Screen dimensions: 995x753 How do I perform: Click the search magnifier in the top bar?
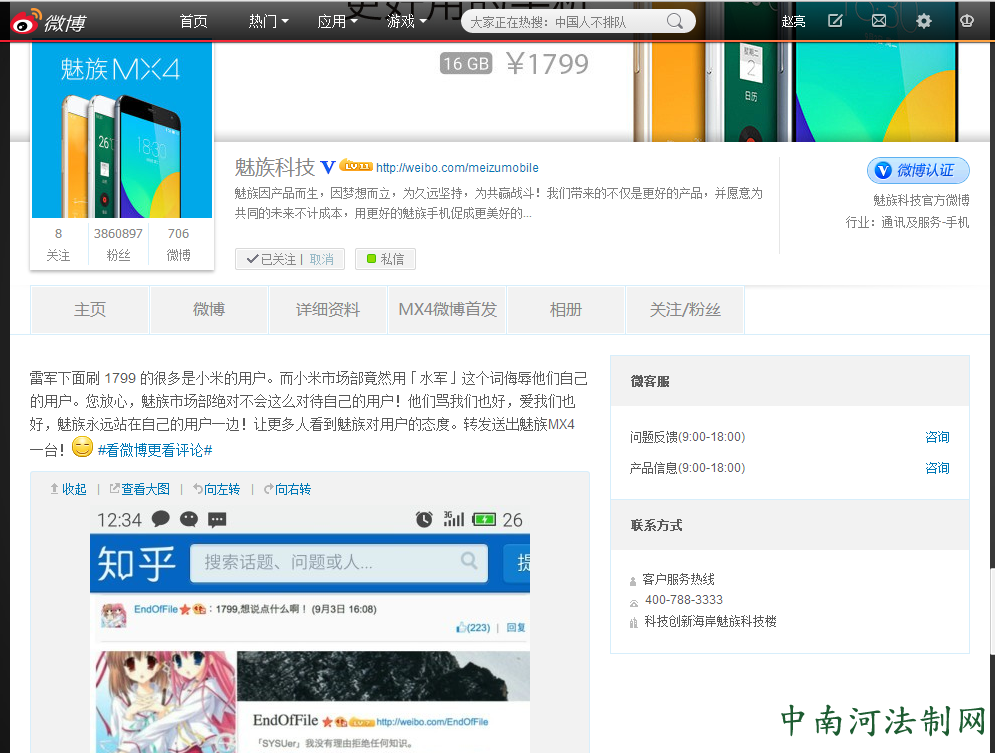point(675,22)
